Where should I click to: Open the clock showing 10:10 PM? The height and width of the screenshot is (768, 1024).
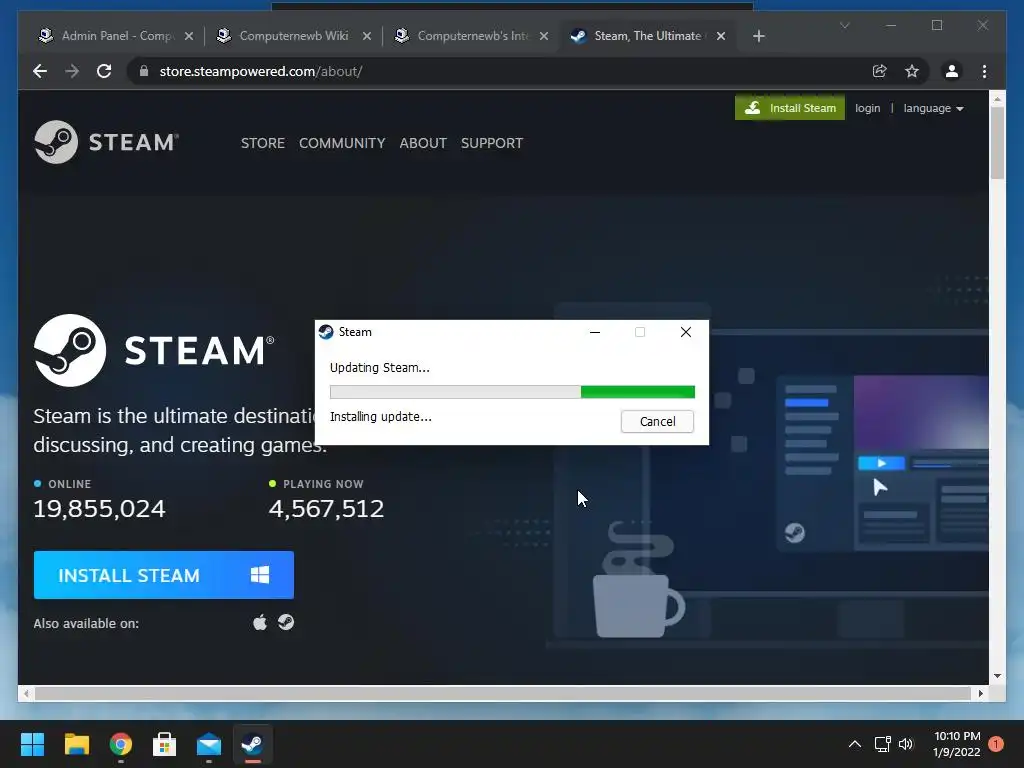click(x=957, y=744)
